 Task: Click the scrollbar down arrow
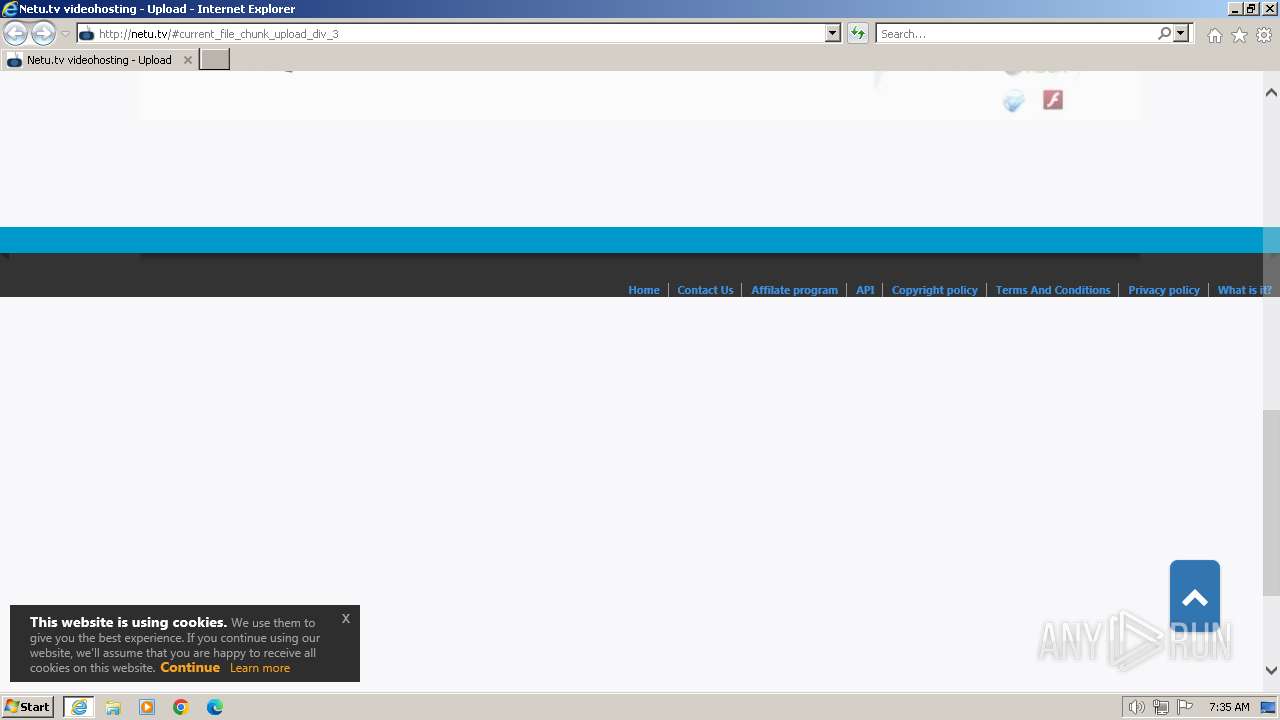[1271, 671]
